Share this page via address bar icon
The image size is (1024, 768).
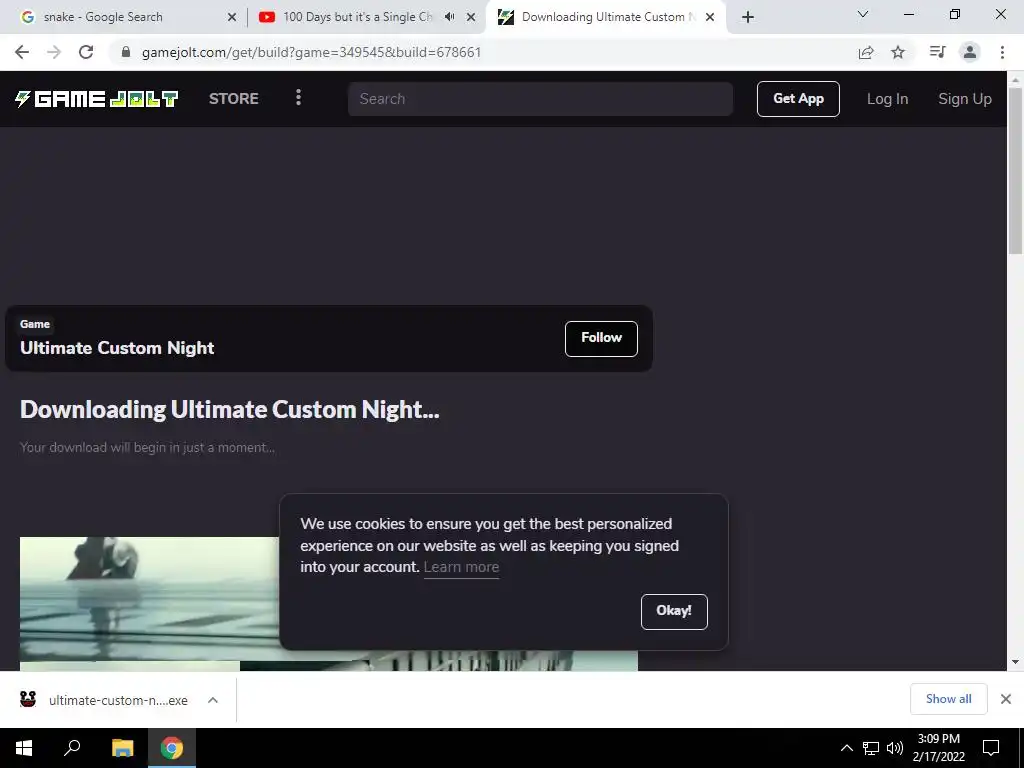866,52
